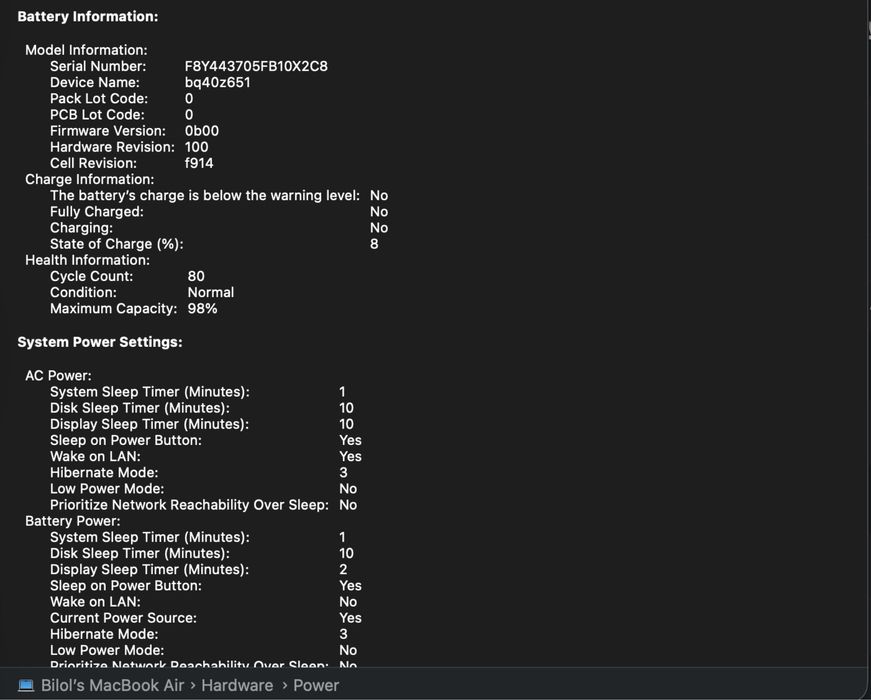Click Hibernate Mode label under AC Power
The image size is (871, 700).
104,472
